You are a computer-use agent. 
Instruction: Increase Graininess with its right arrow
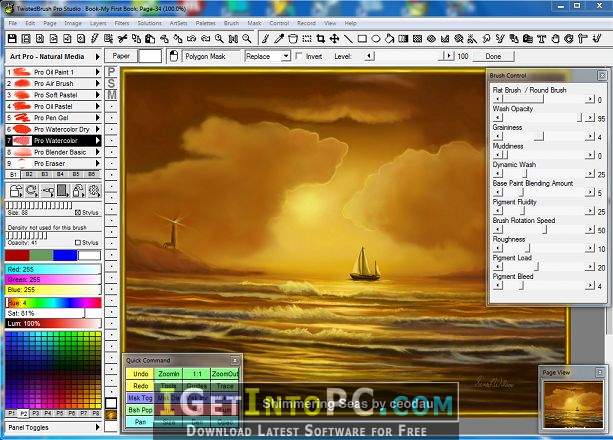[589, 136]
